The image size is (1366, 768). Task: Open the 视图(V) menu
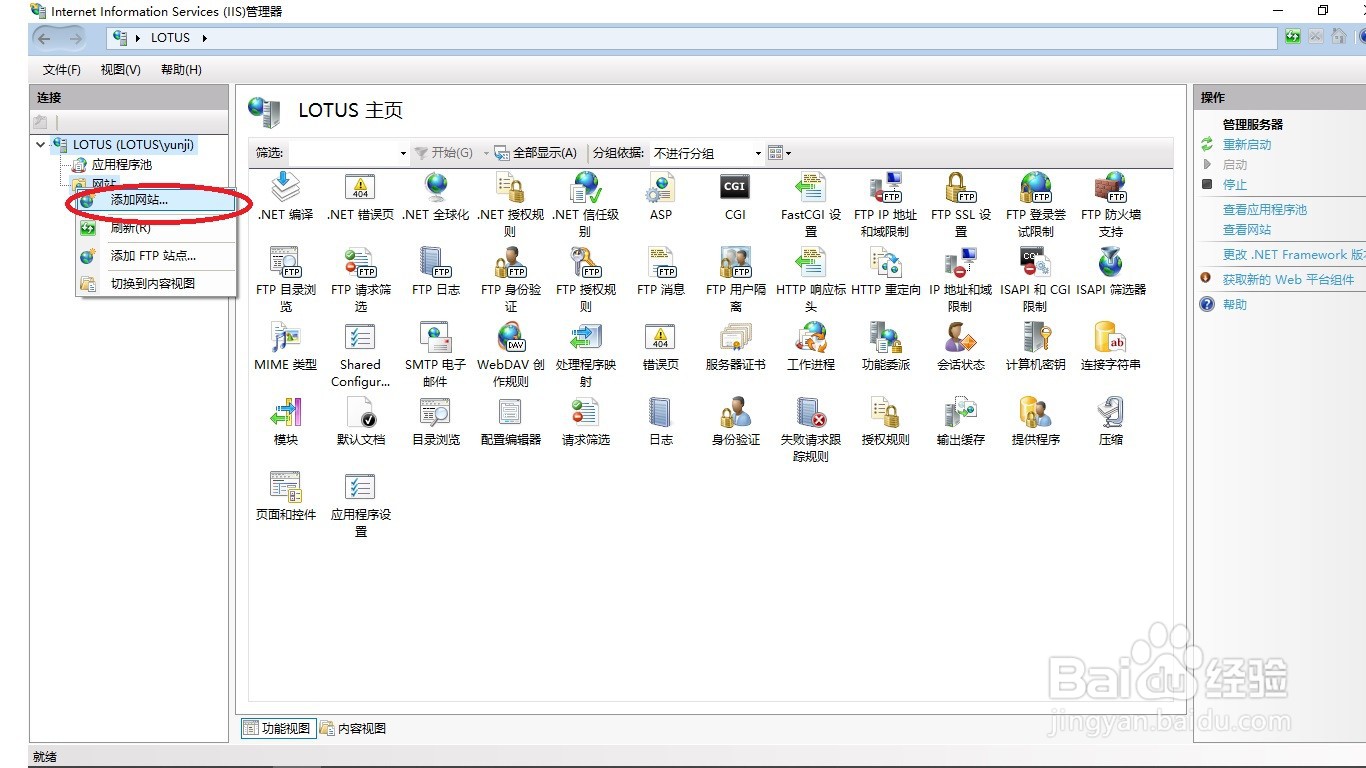click(121, 70)
